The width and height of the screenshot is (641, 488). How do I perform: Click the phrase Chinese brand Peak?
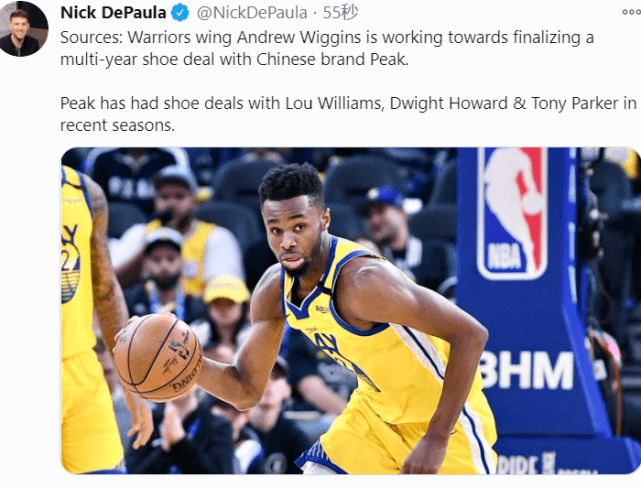pyautogui.click(x=332, y=60)
